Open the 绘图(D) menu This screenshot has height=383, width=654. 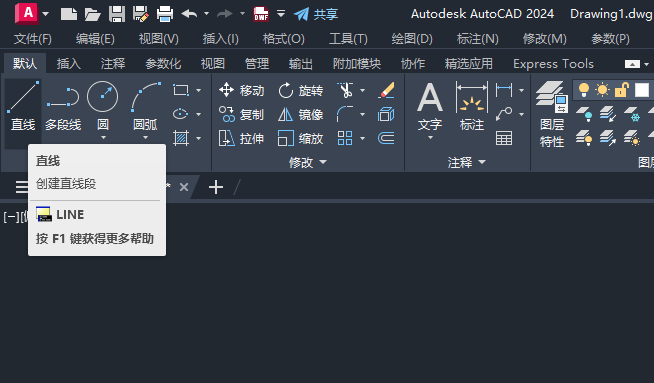coord(412,39)
